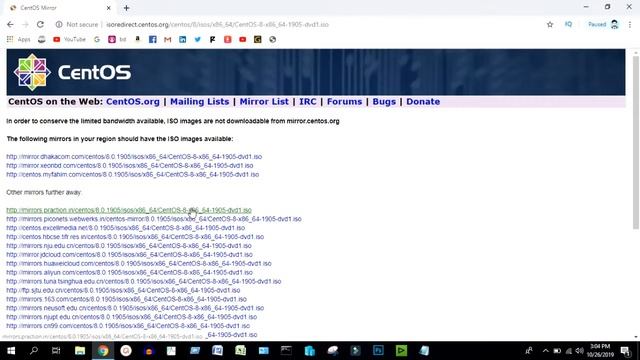Download ISO from mirrors.neusoft.edu.cn
This screenshot has height=360, width=640.
tap(135, 308)
